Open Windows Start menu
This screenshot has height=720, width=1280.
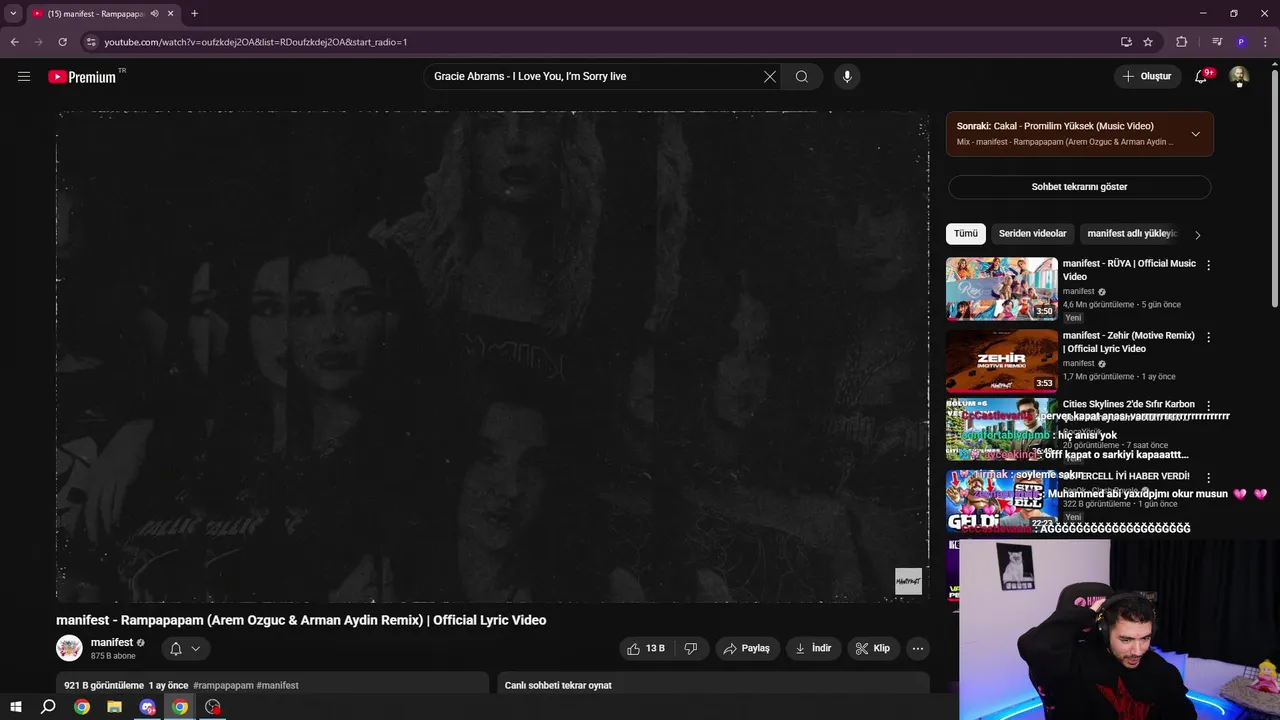(x=16, y=707)
